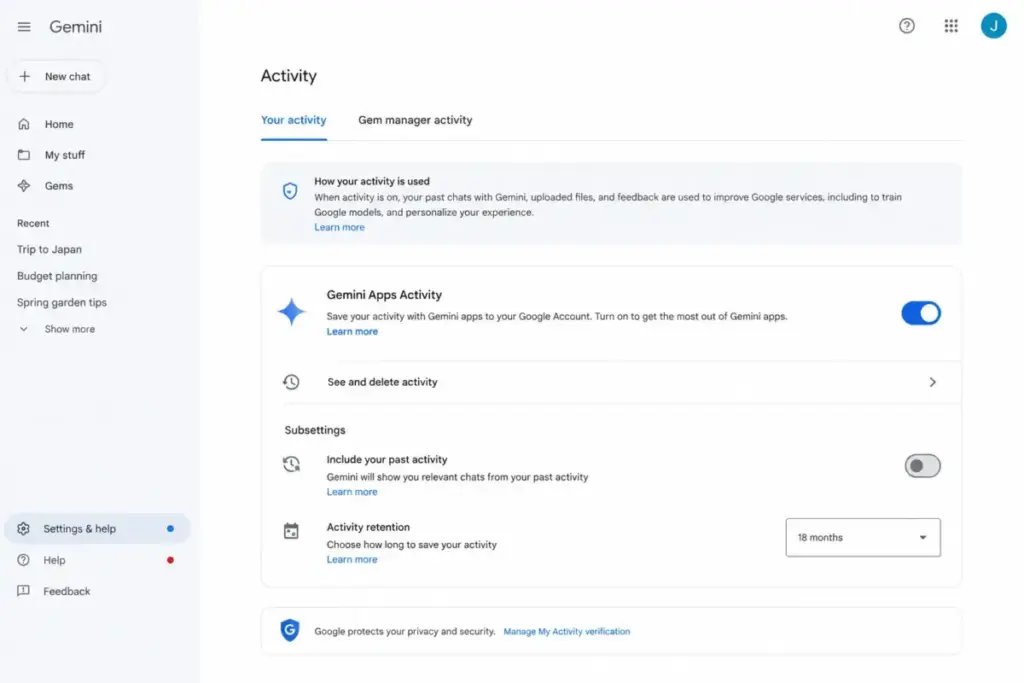Open Learn more under Gemini Apps Activity
1024x683 pixels.
pyautogui.click(x=352, y=332)
